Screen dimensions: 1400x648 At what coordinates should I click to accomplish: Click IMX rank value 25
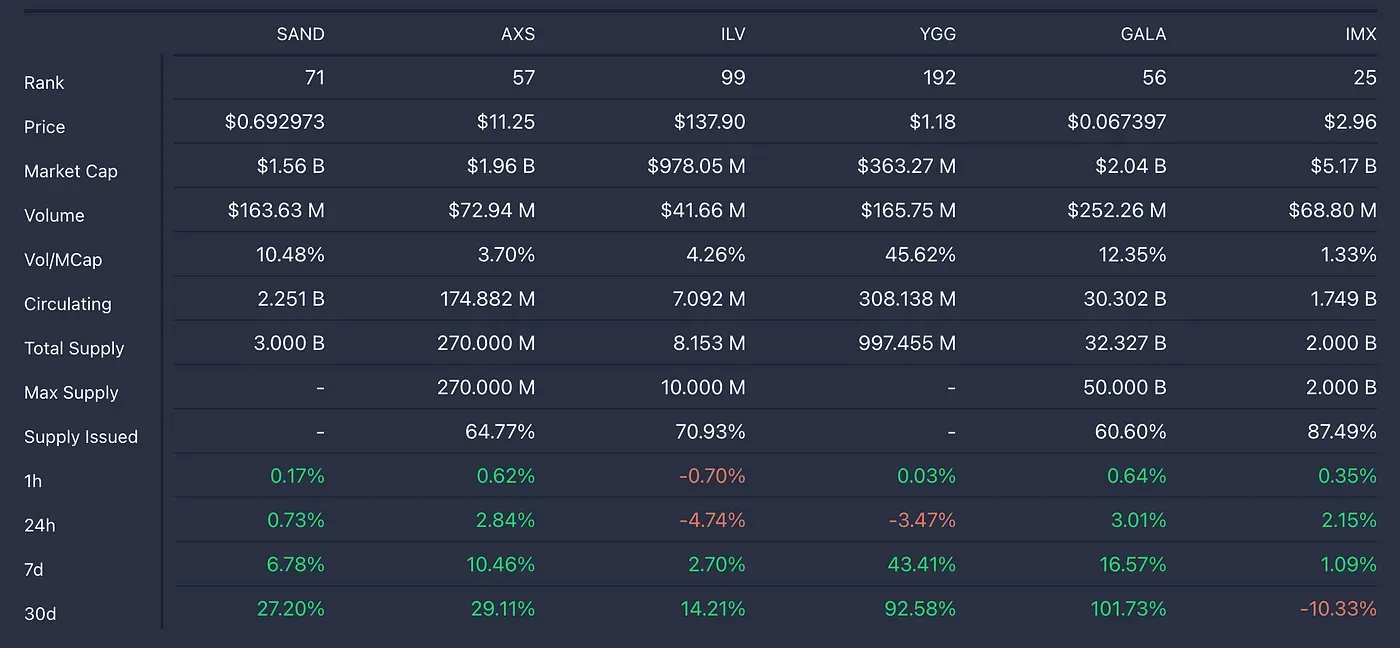tap(1365, 78)
